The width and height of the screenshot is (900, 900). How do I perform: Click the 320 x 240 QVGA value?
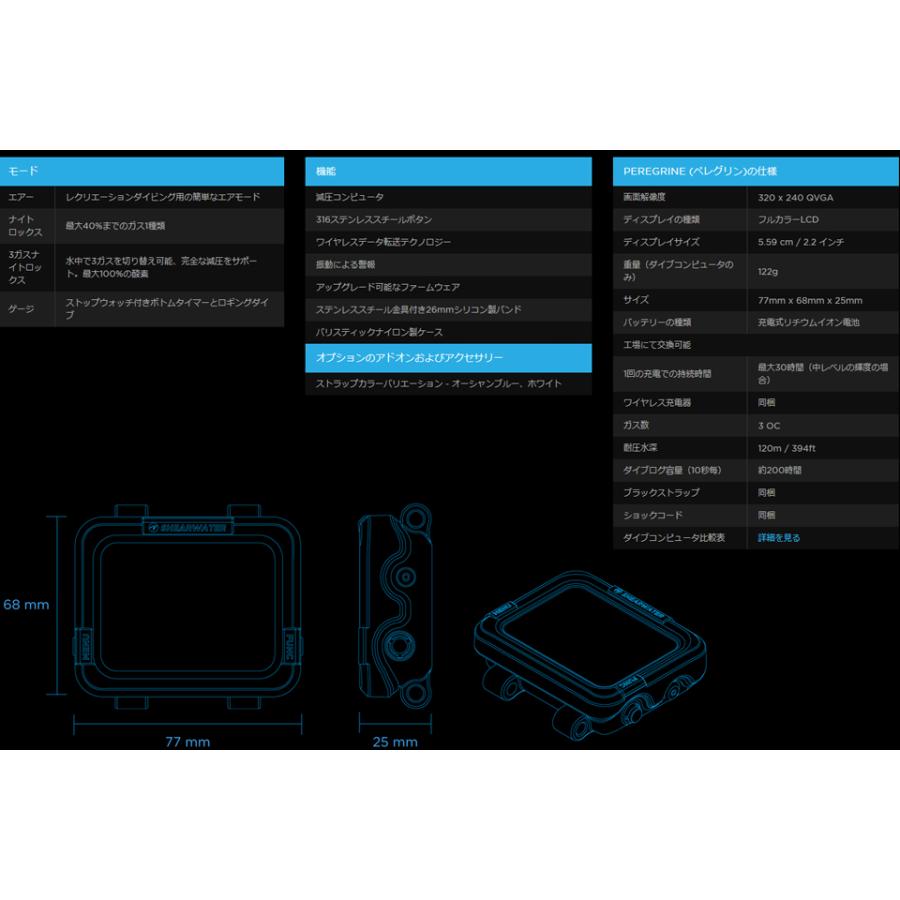coord(795,197)
